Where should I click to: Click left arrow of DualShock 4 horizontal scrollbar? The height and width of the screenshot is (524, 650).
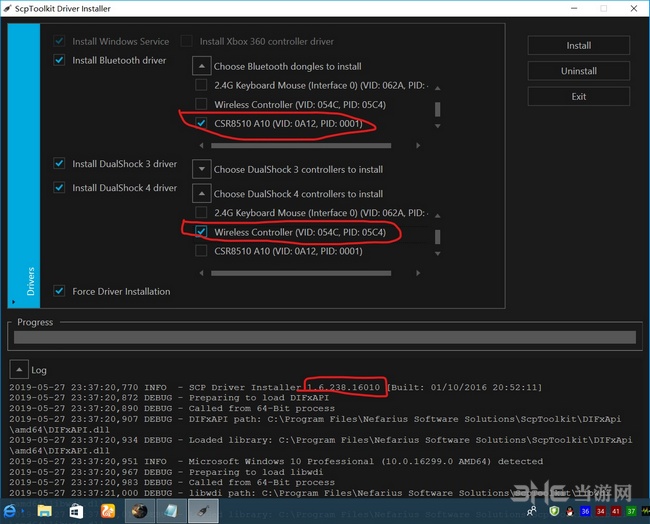pos(201,273)
